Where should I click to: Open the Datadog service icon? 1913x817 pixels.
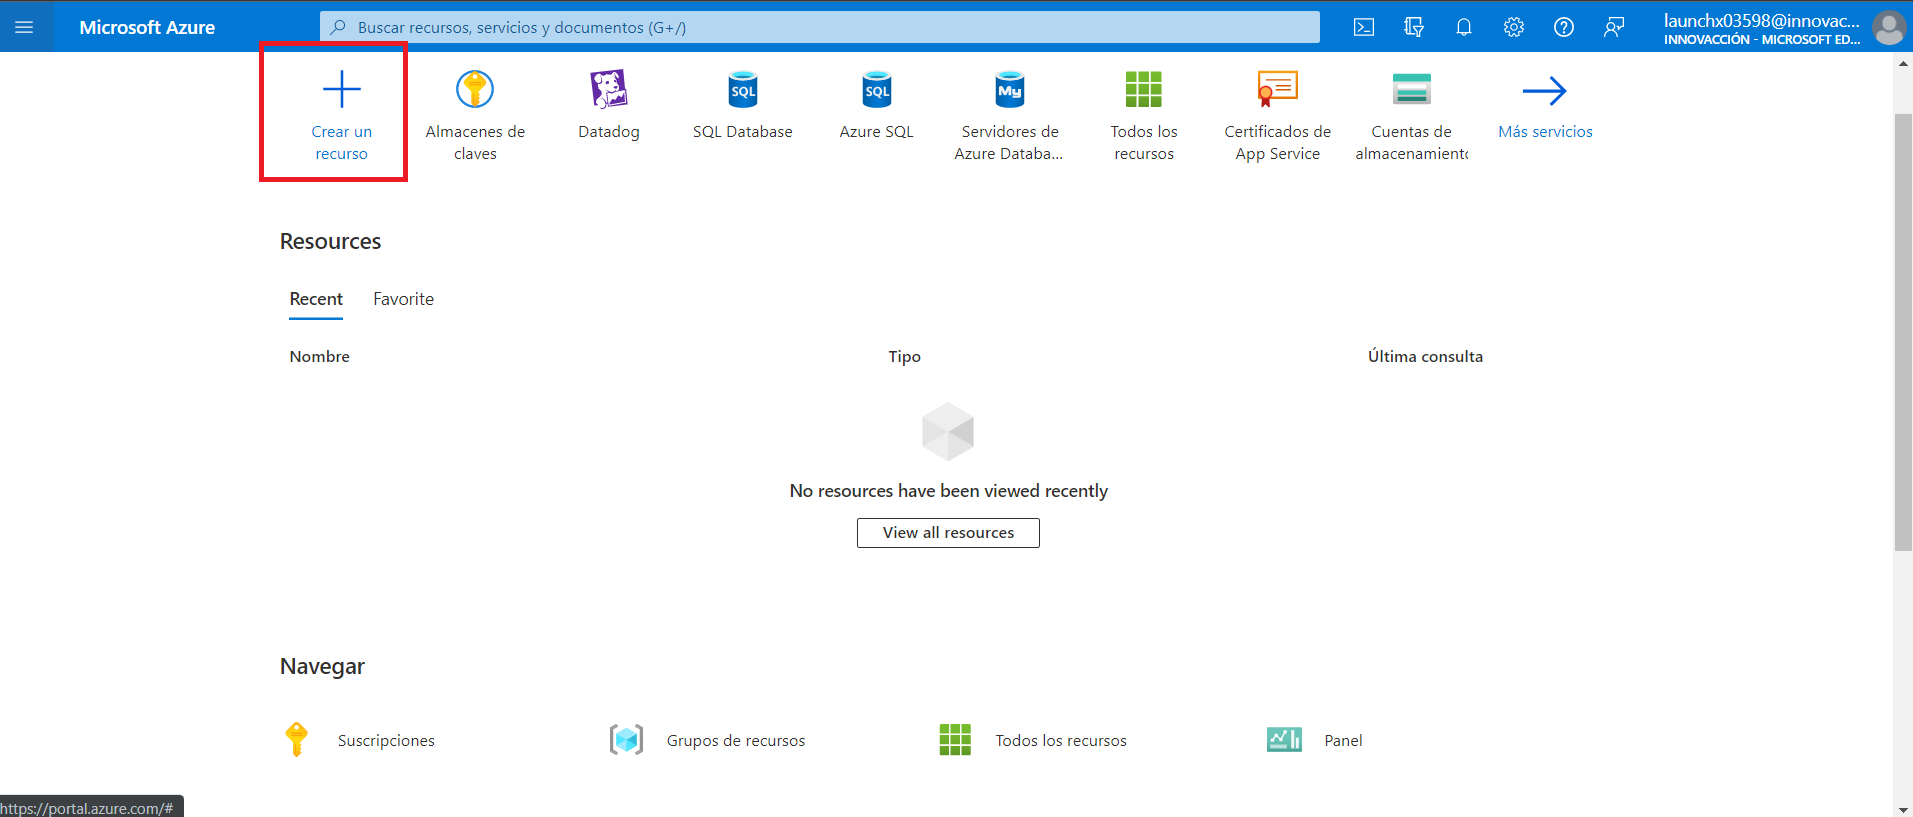609,89
